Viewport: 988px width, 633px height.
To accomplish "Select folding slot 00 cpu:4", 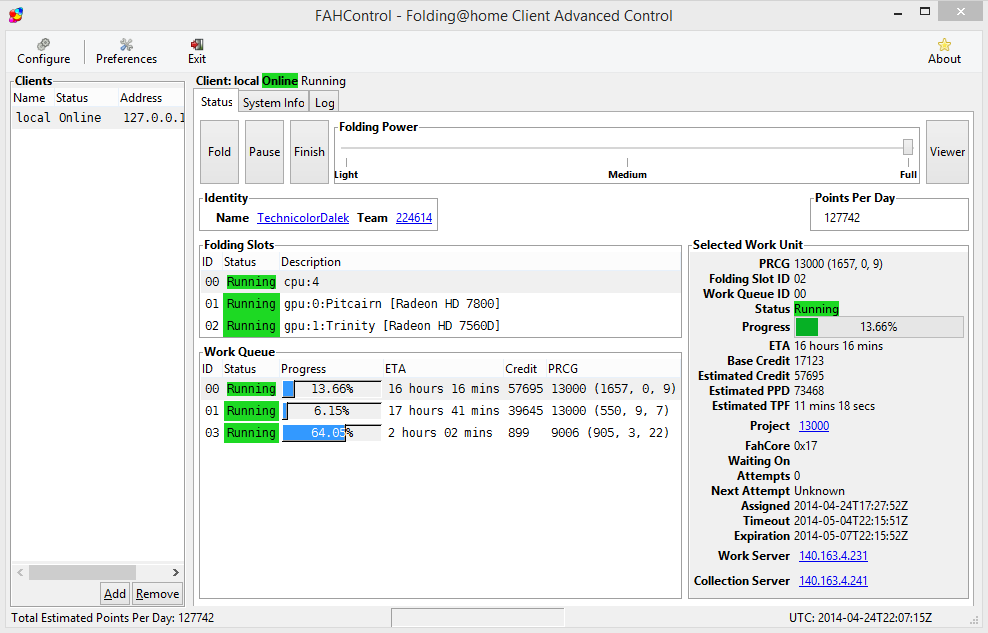I will tap(440, 282).
